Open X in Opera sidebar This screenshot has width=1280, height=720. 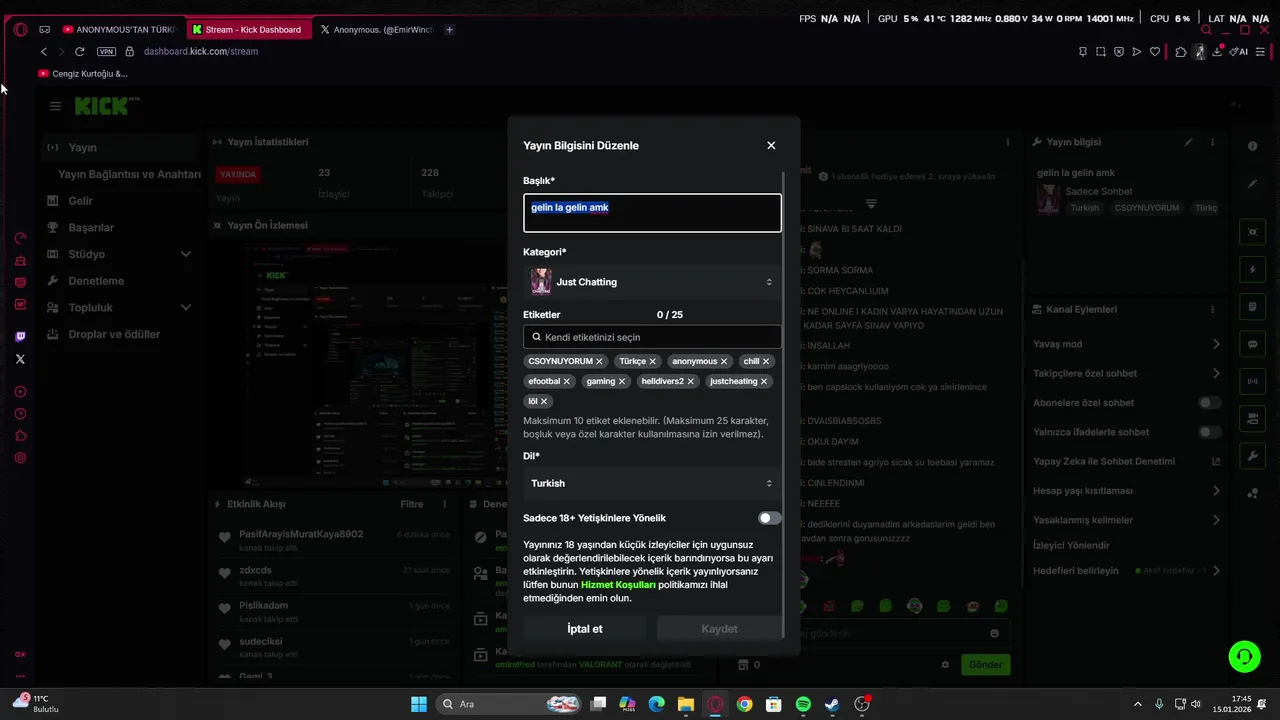20,359
